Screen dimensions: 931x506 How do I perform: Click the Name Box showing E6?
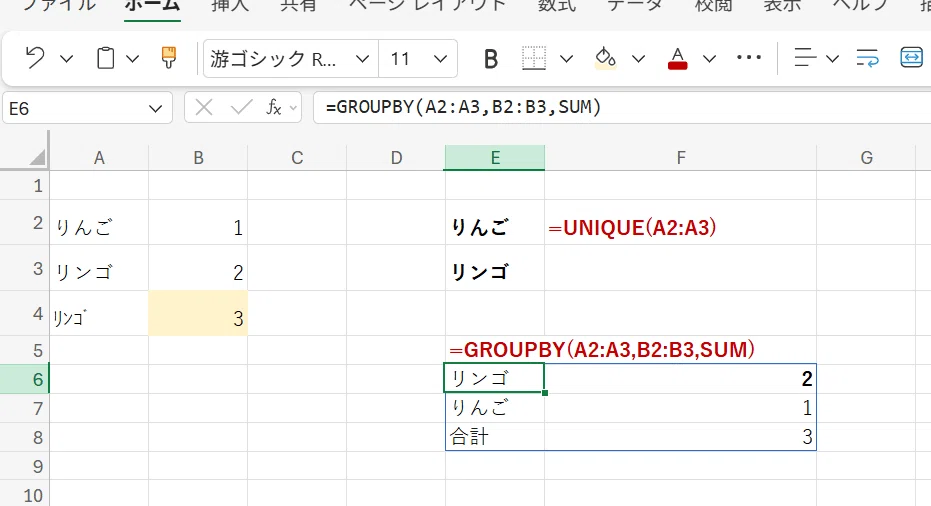click(x=75, y=109)
